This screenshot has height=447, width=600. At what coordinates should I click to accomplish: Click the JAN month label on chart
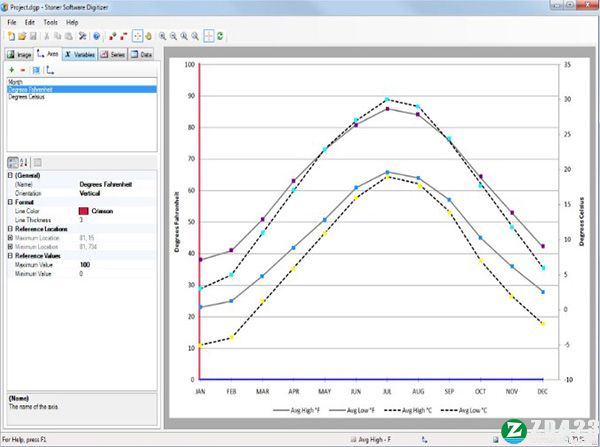click(x=200, y=391)
